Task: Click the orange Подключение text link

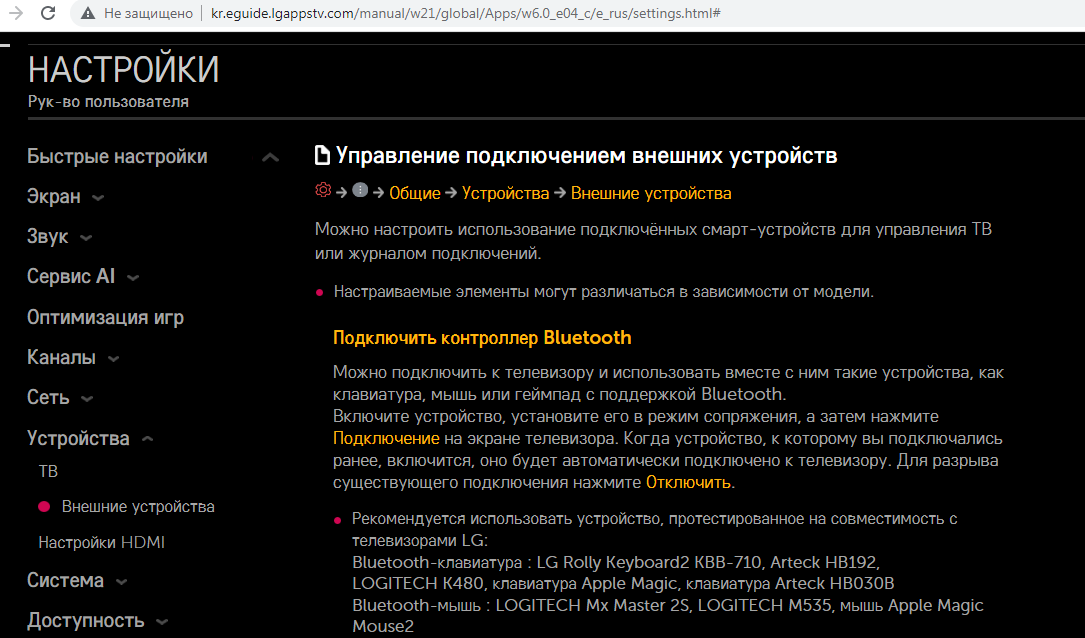Action: [x=386, y=439]
